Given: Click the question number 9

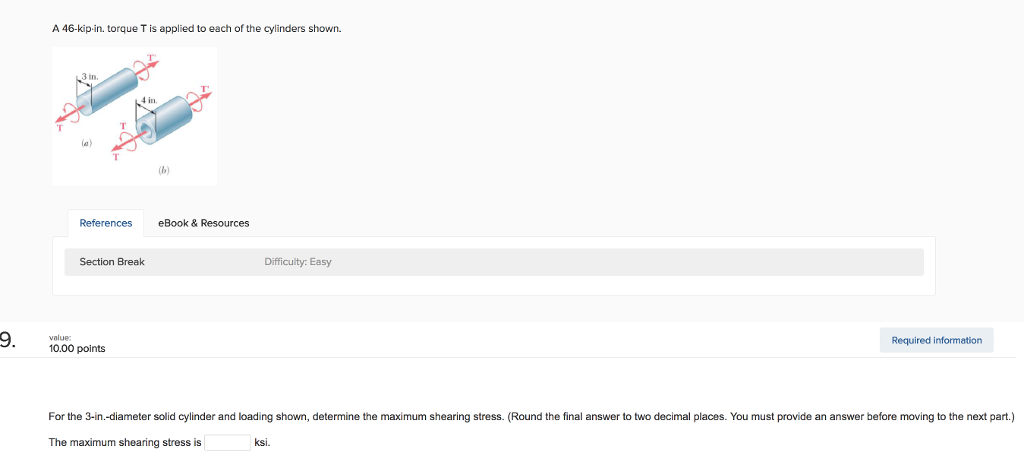Looking at the screenshot, I should coord(8,340).
